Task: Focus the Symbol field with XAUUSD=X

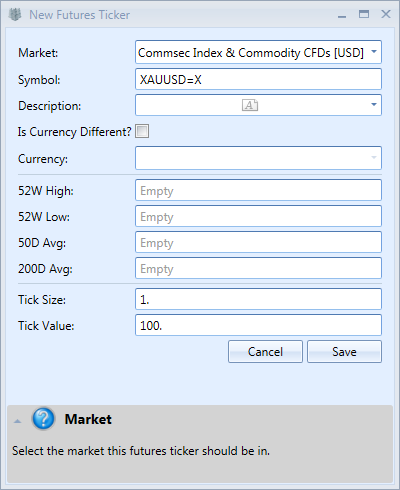Action: [258, 79]
